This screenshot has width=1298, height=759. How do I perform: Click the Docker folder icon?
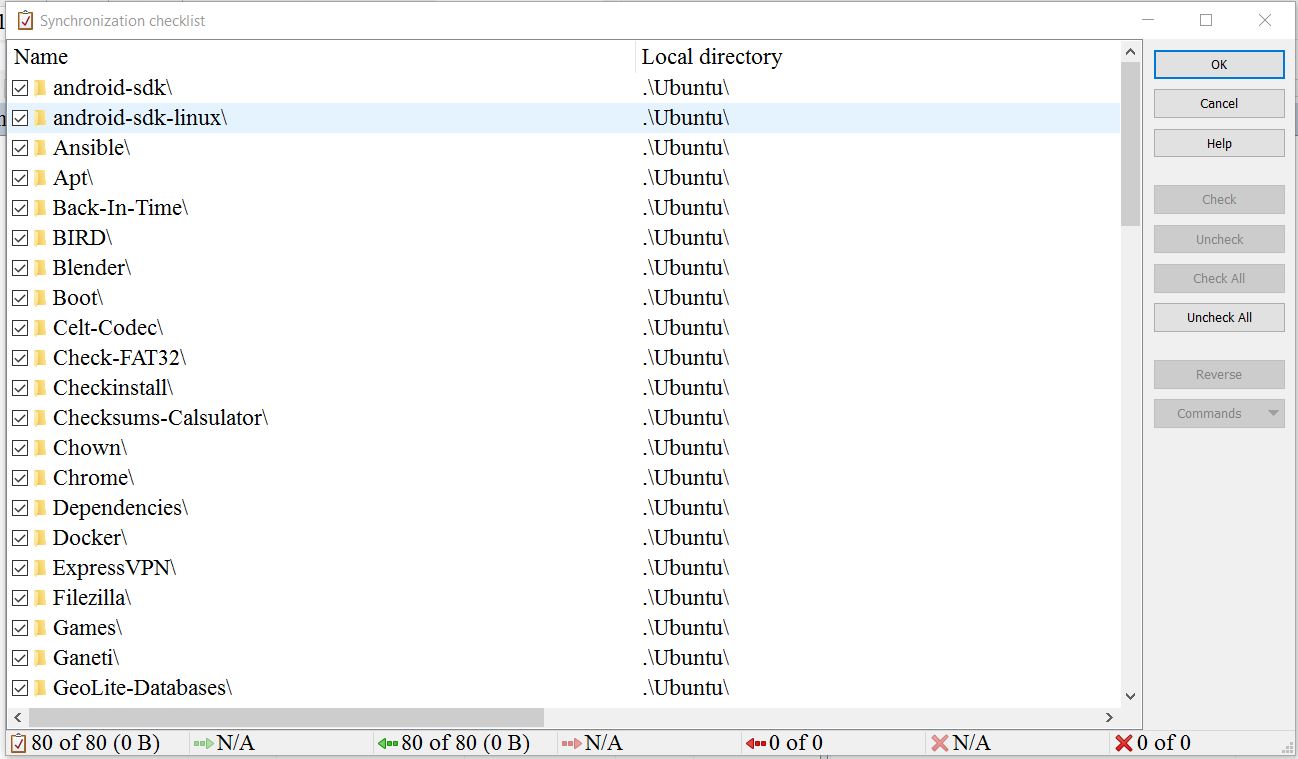pos(40,538)
